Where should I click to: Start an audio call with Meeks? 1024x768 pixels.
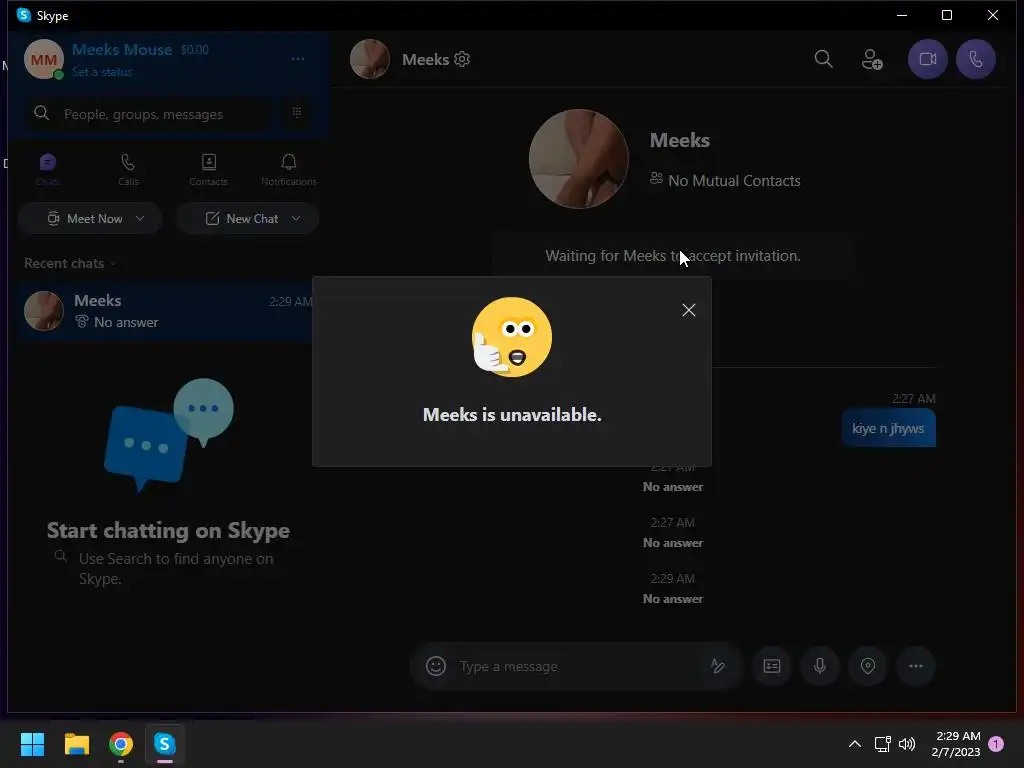pyautogui.click(x=976, y=59)
